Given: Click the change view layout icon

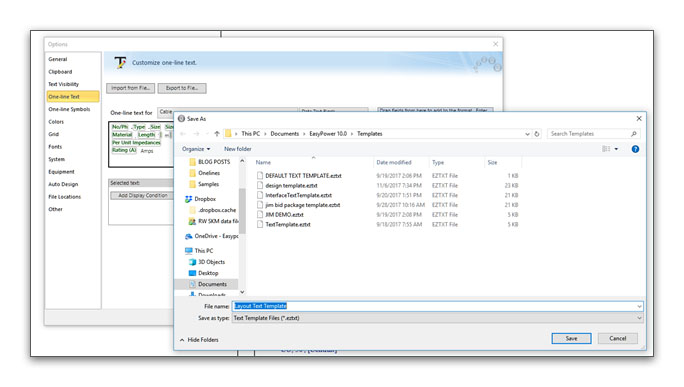Looking at the screenshot, I should [606, 149].
